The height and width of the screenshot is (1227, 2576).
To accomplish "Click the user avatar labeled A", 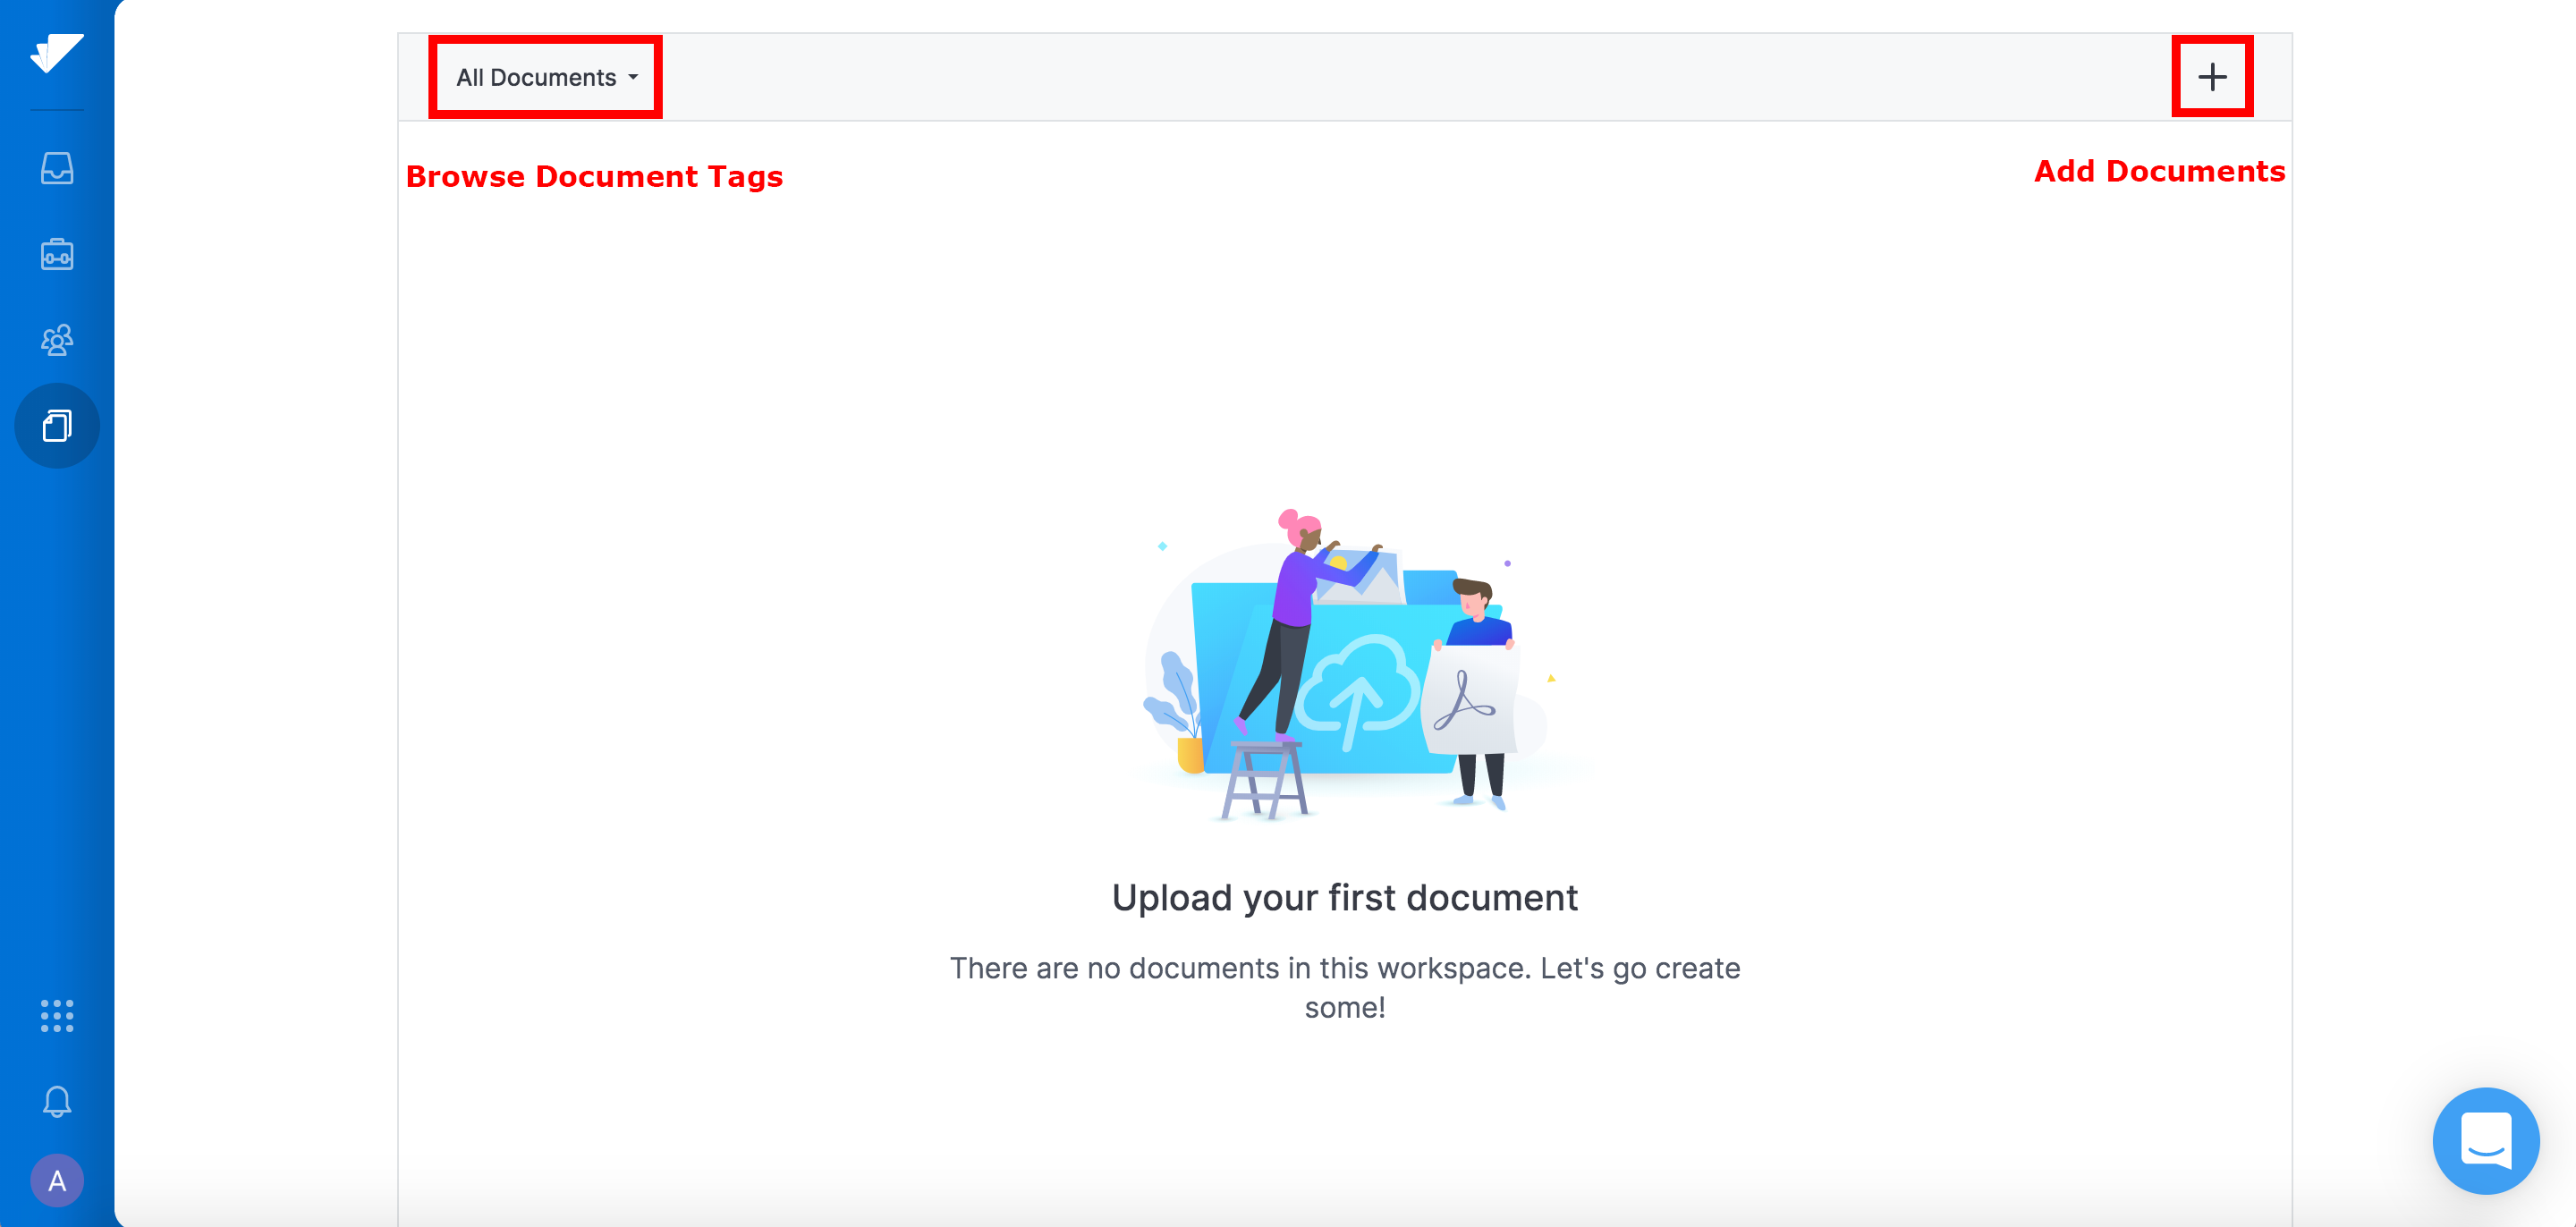I will tap(57, 1181).
